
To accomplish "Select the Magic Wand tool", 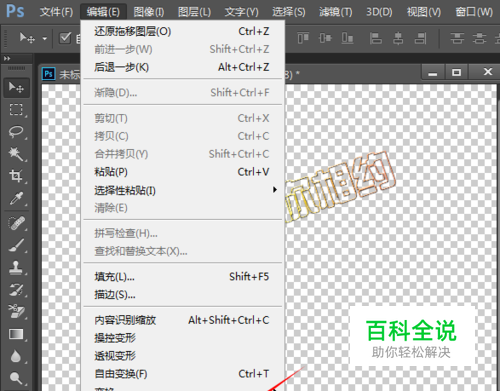I will point(16,154).
